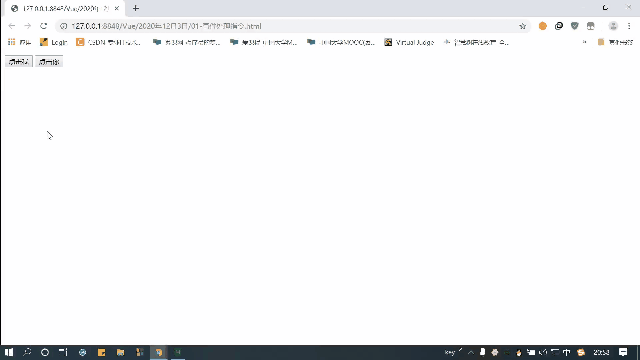
Task: Open a new browser tab
Action: point(136,8)
